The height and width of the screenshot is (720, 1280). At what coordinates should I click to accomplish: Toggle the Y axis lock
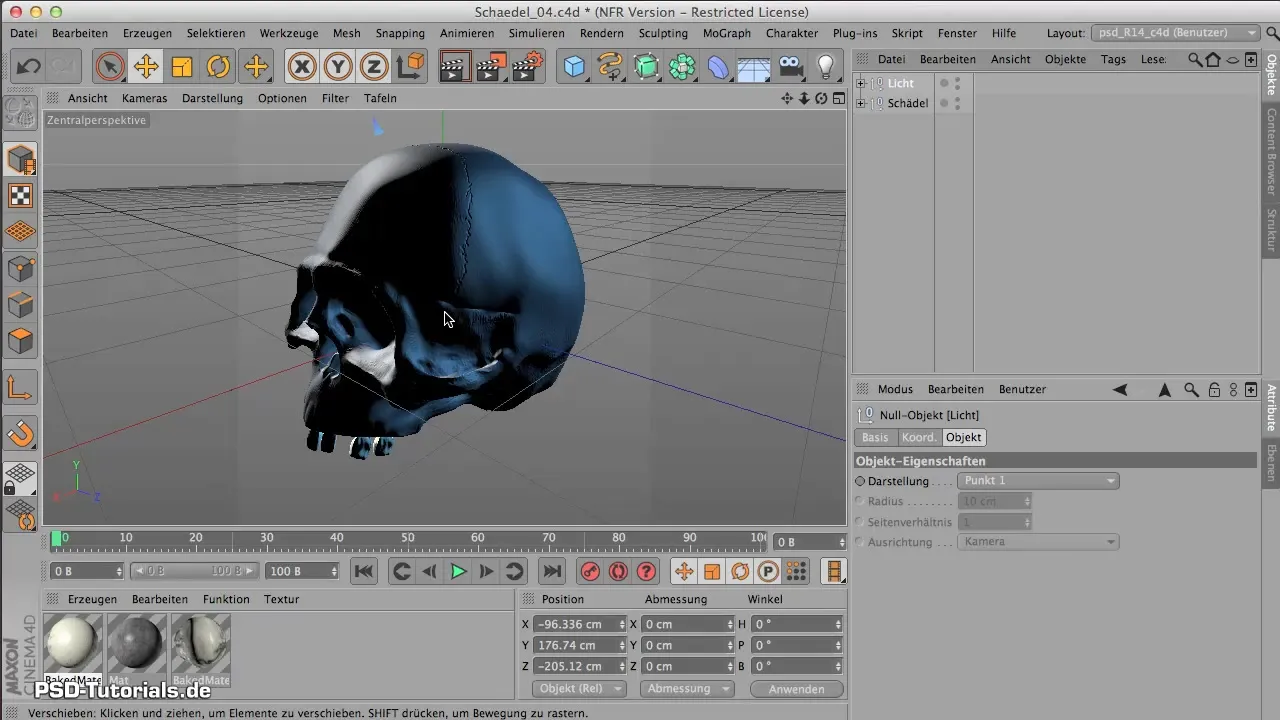(x=338, y=67)
